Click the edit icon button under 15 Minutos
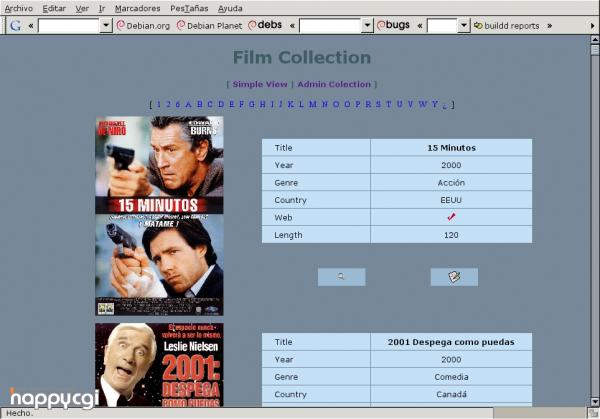The width and height of the screenshot is (600, 419). coord(454,277)
